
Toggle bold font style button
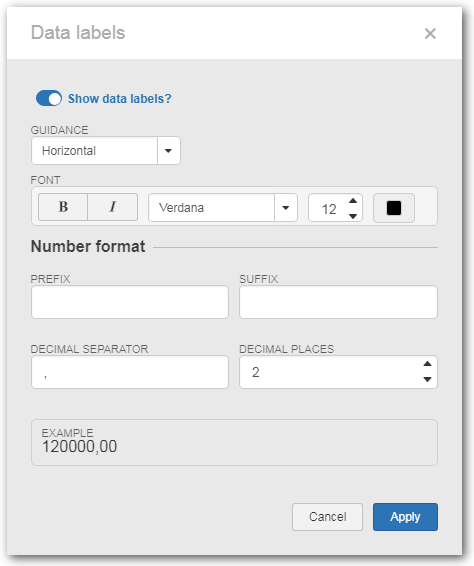coord(63,207)
